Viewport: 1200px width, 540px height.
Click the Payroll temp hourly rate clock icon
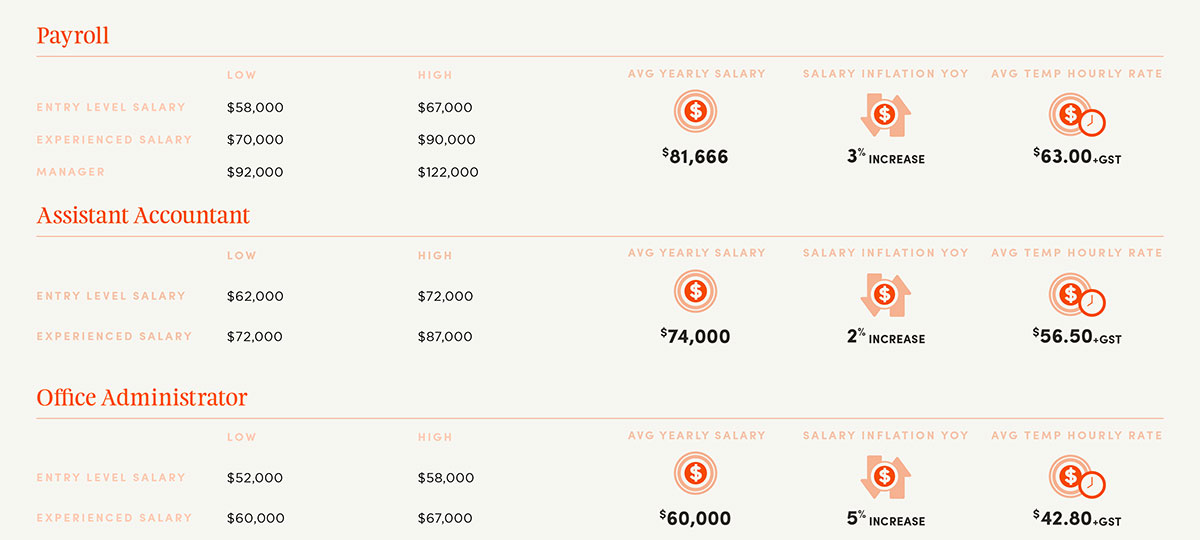click(1077, 116)
